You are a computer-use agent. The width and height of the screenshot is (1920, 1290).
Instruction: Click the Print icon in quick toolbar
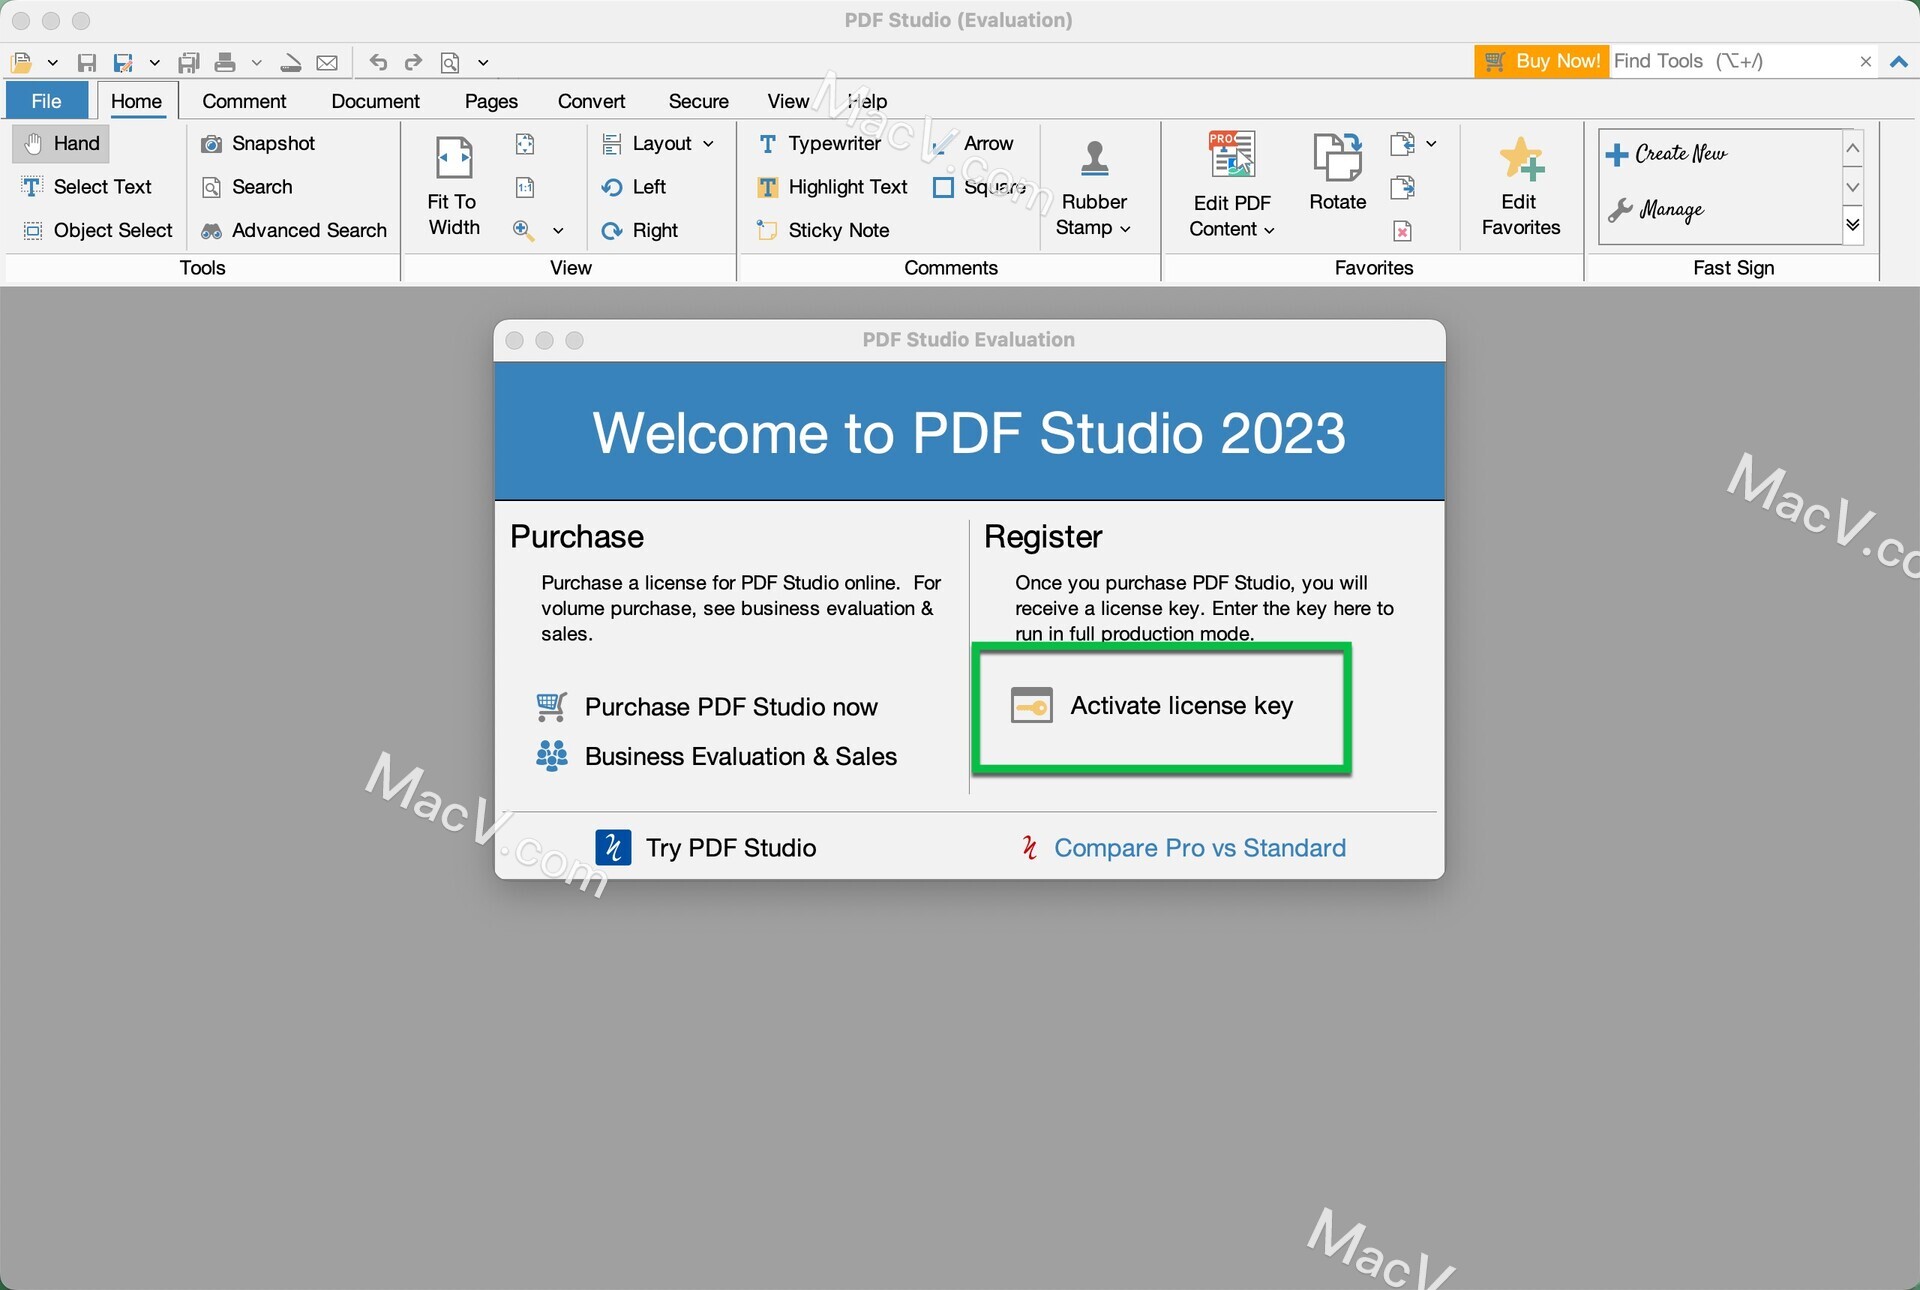225,62
